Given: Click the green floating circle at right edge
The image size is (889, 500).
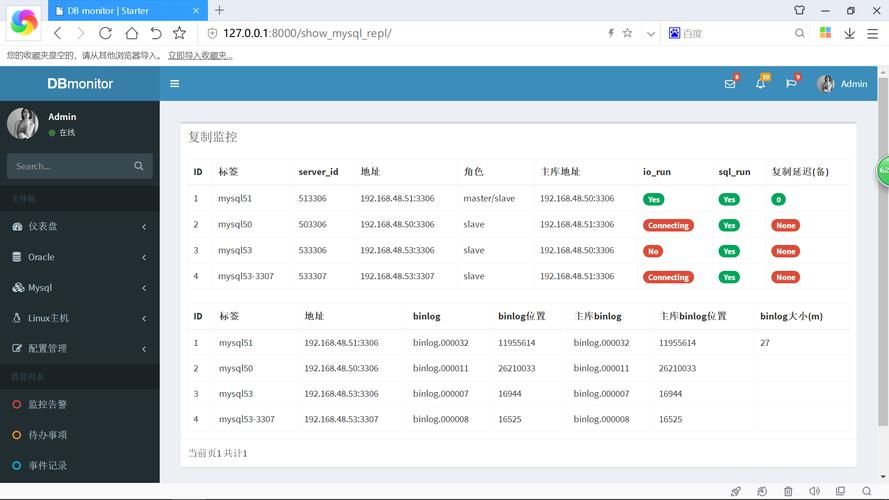Looking at the screenshot, I should coord(883,170).
